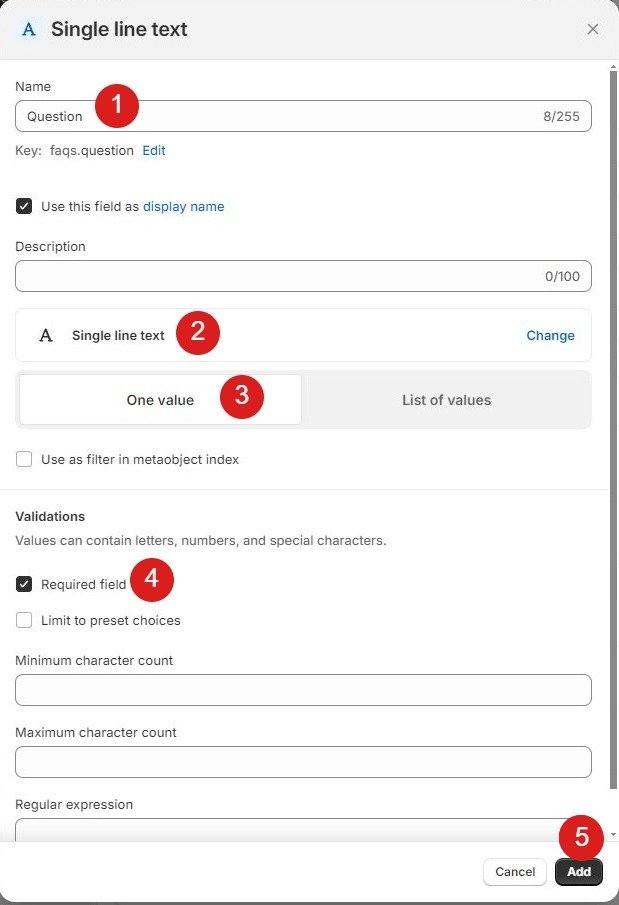Screen dimensions: 619x905
Task: Click the Maximum character count field
Action: click(303, 762)
